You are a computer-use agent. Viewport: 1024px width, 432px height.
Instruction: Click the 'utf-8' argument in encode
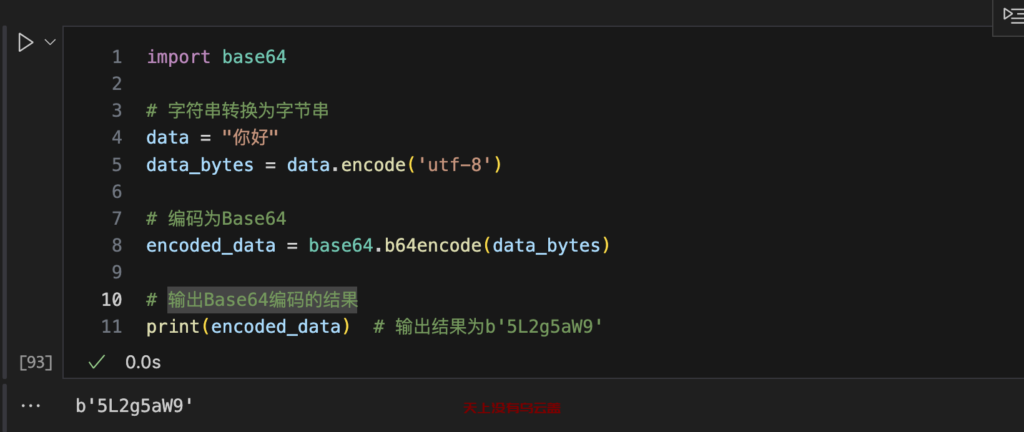click(x=456, y=165)
